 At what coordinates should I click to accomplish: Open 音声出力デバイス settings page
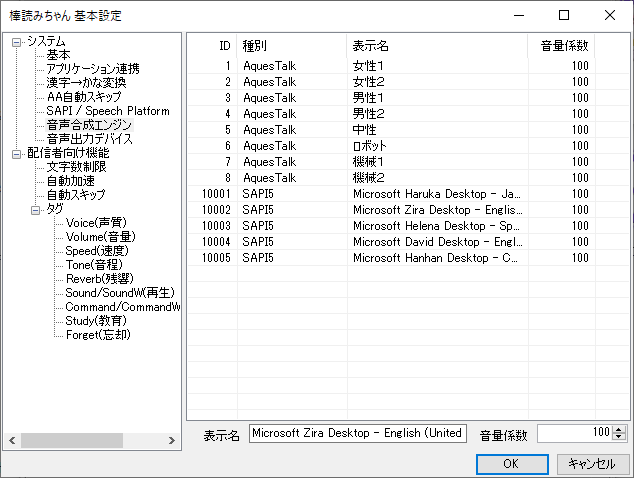(89, 139)
